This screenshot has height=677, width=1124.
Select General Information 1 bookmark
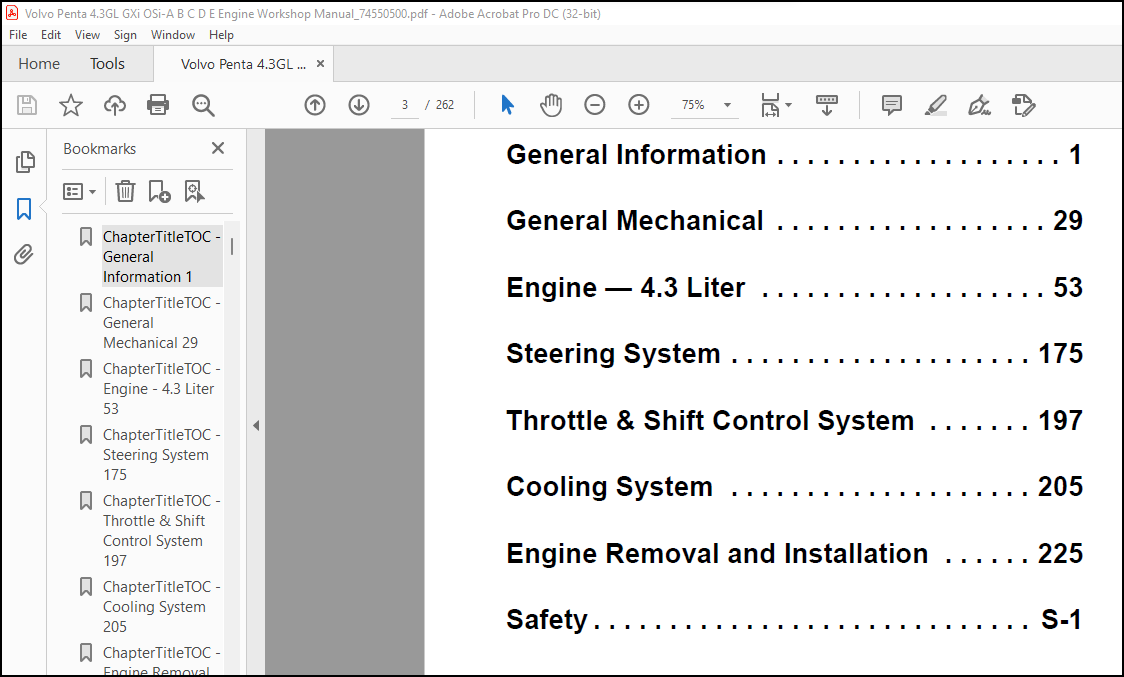point(161,257)
